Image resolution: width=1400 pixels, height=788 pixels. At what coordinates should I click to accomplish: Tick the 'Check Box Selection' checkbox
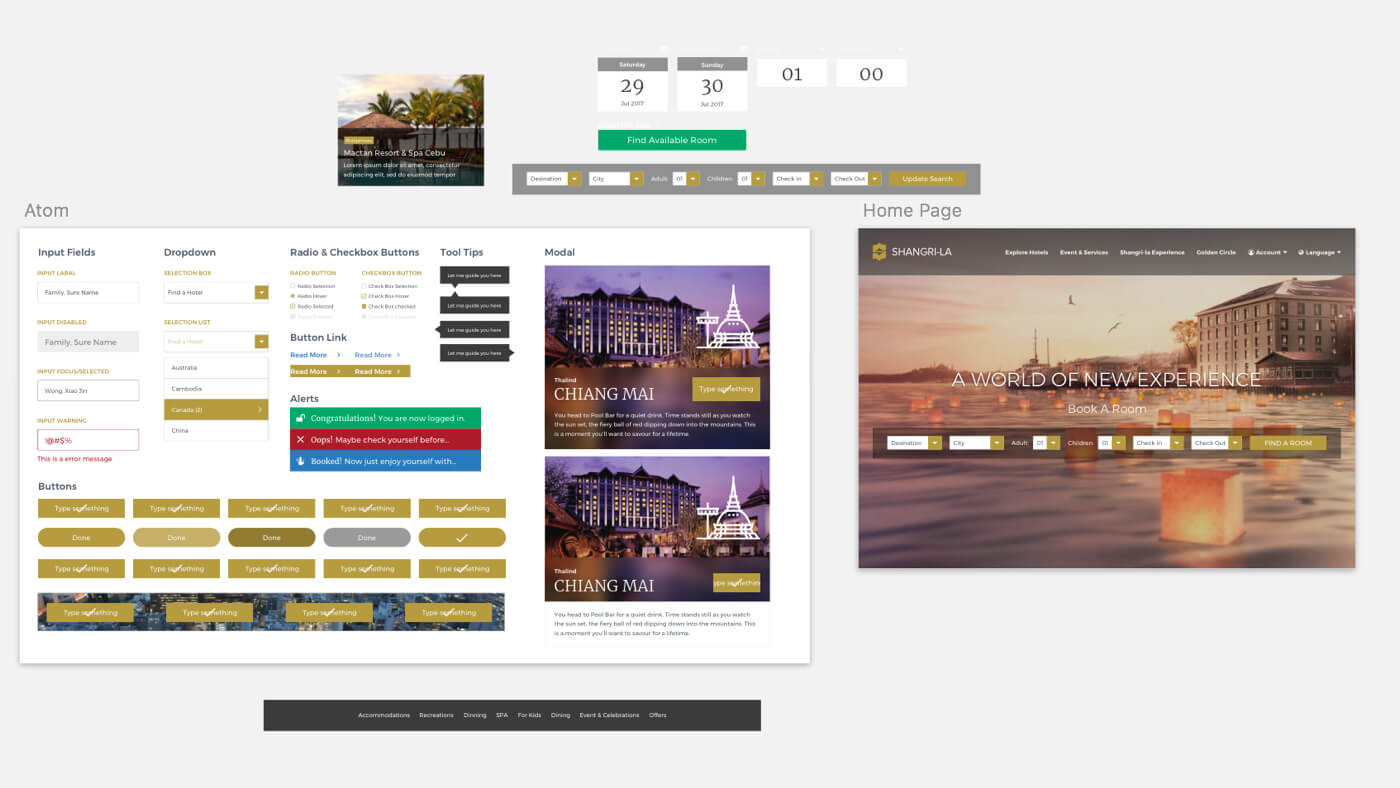364,286
